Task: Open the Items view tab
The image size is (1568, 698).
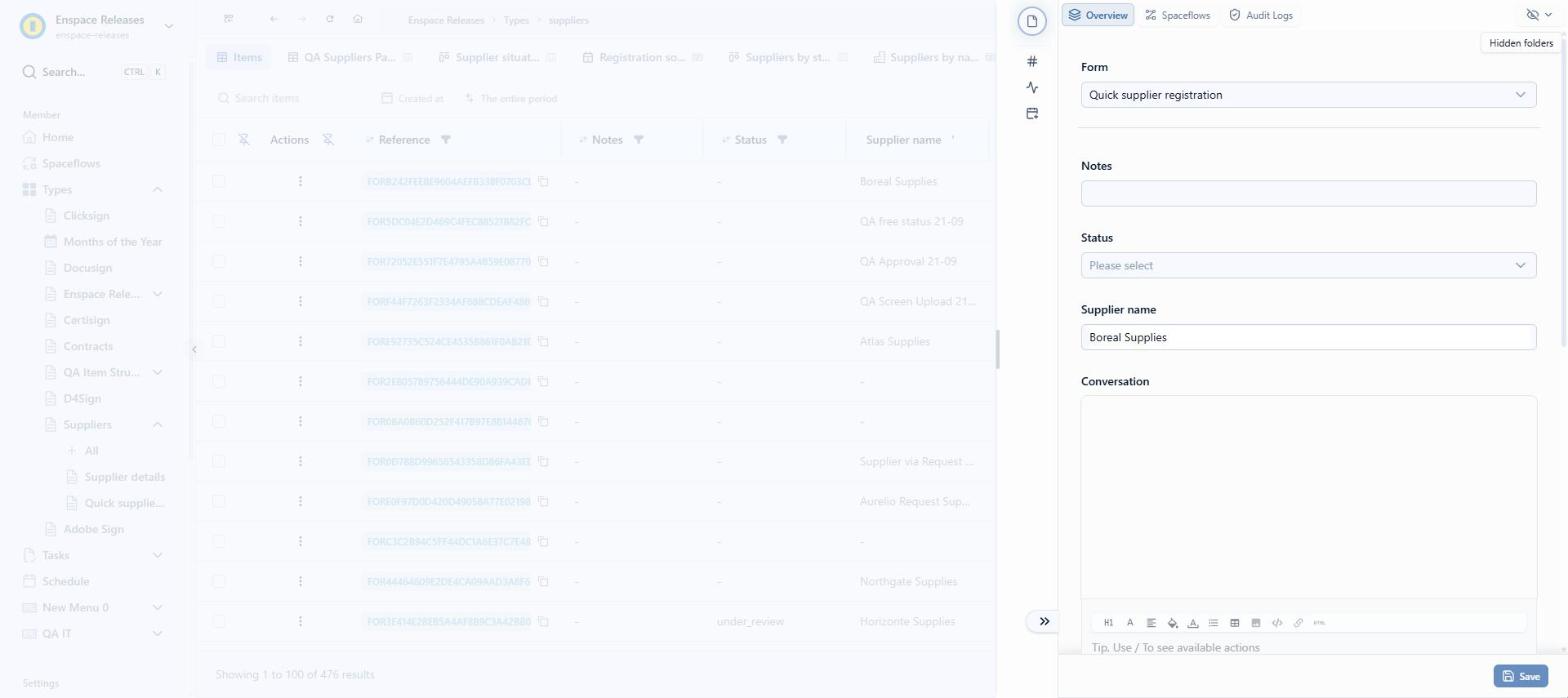Action: (239, 57)
